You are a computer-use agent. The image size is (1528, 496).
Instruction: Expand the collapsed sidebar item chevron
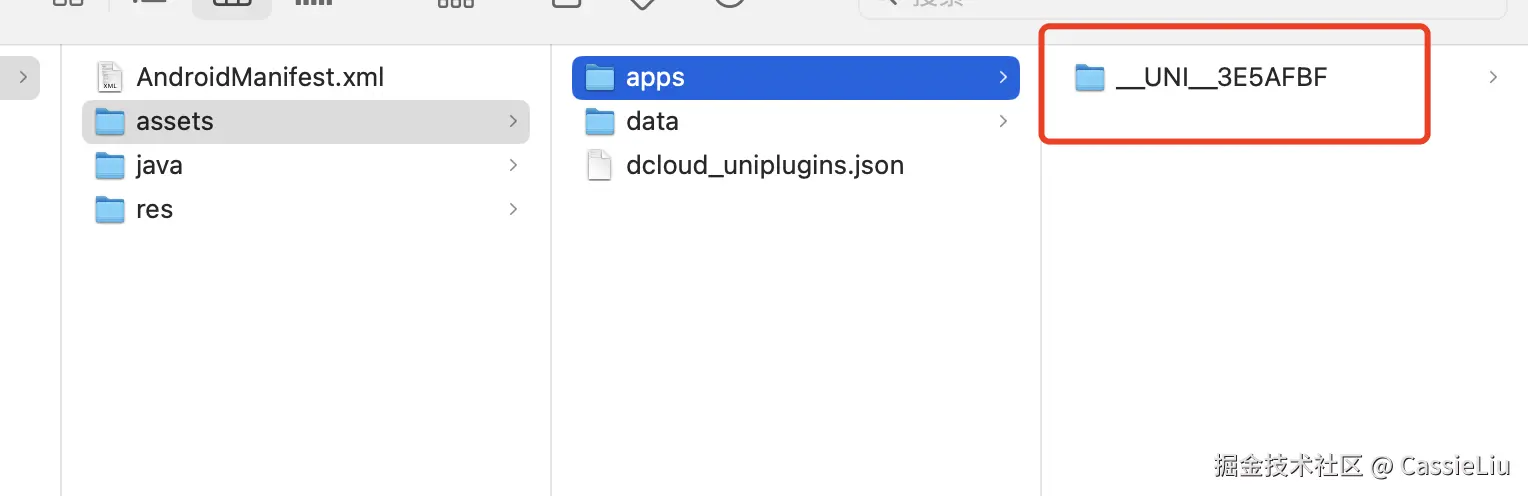click(x=22, y=77)
